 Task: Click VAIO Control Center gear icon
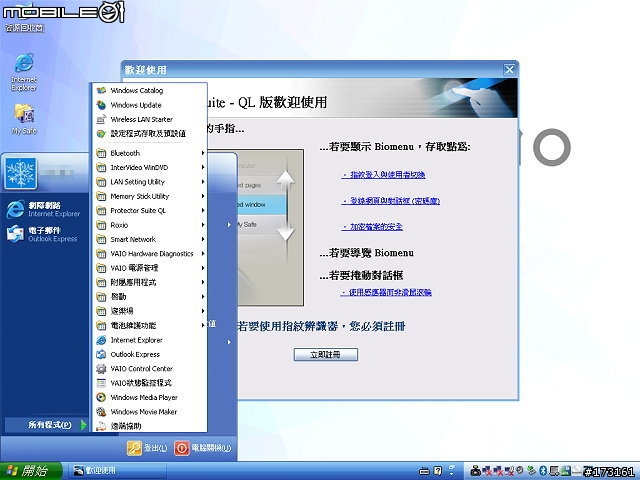point(101,369)
